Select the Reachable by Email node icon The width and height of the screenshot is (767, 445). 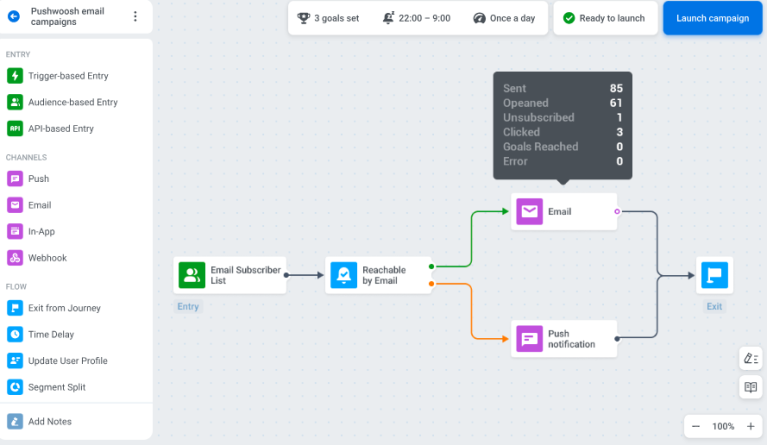tap(344, 275)
